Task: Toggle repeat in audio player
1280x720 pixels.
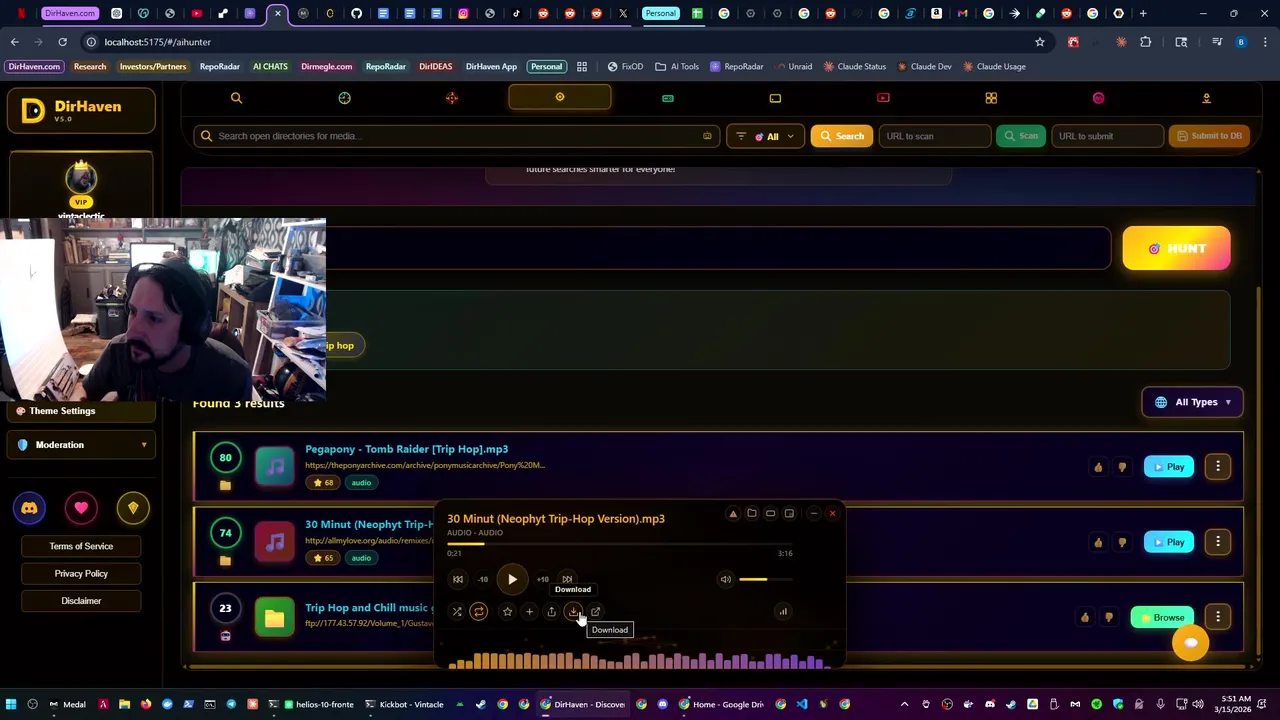Action: coord(479,612)
